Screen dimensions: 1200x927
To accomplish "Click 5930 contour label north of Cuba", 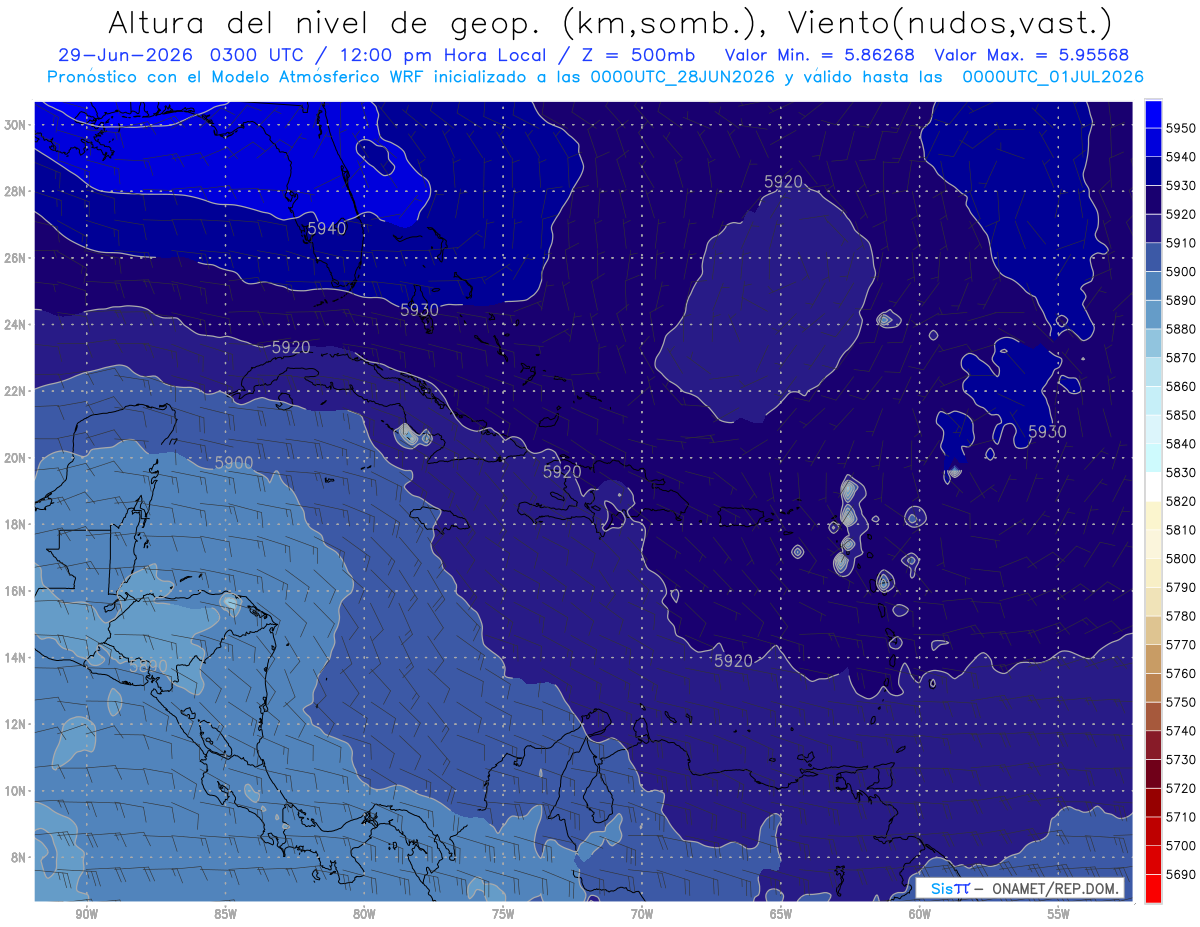I will [x=419, y=310].
